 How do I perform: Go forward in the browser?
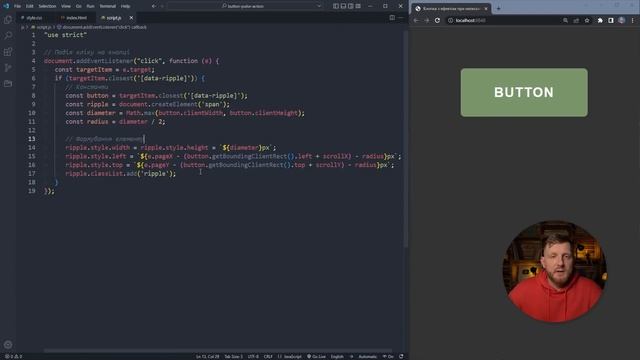[427, 20]
